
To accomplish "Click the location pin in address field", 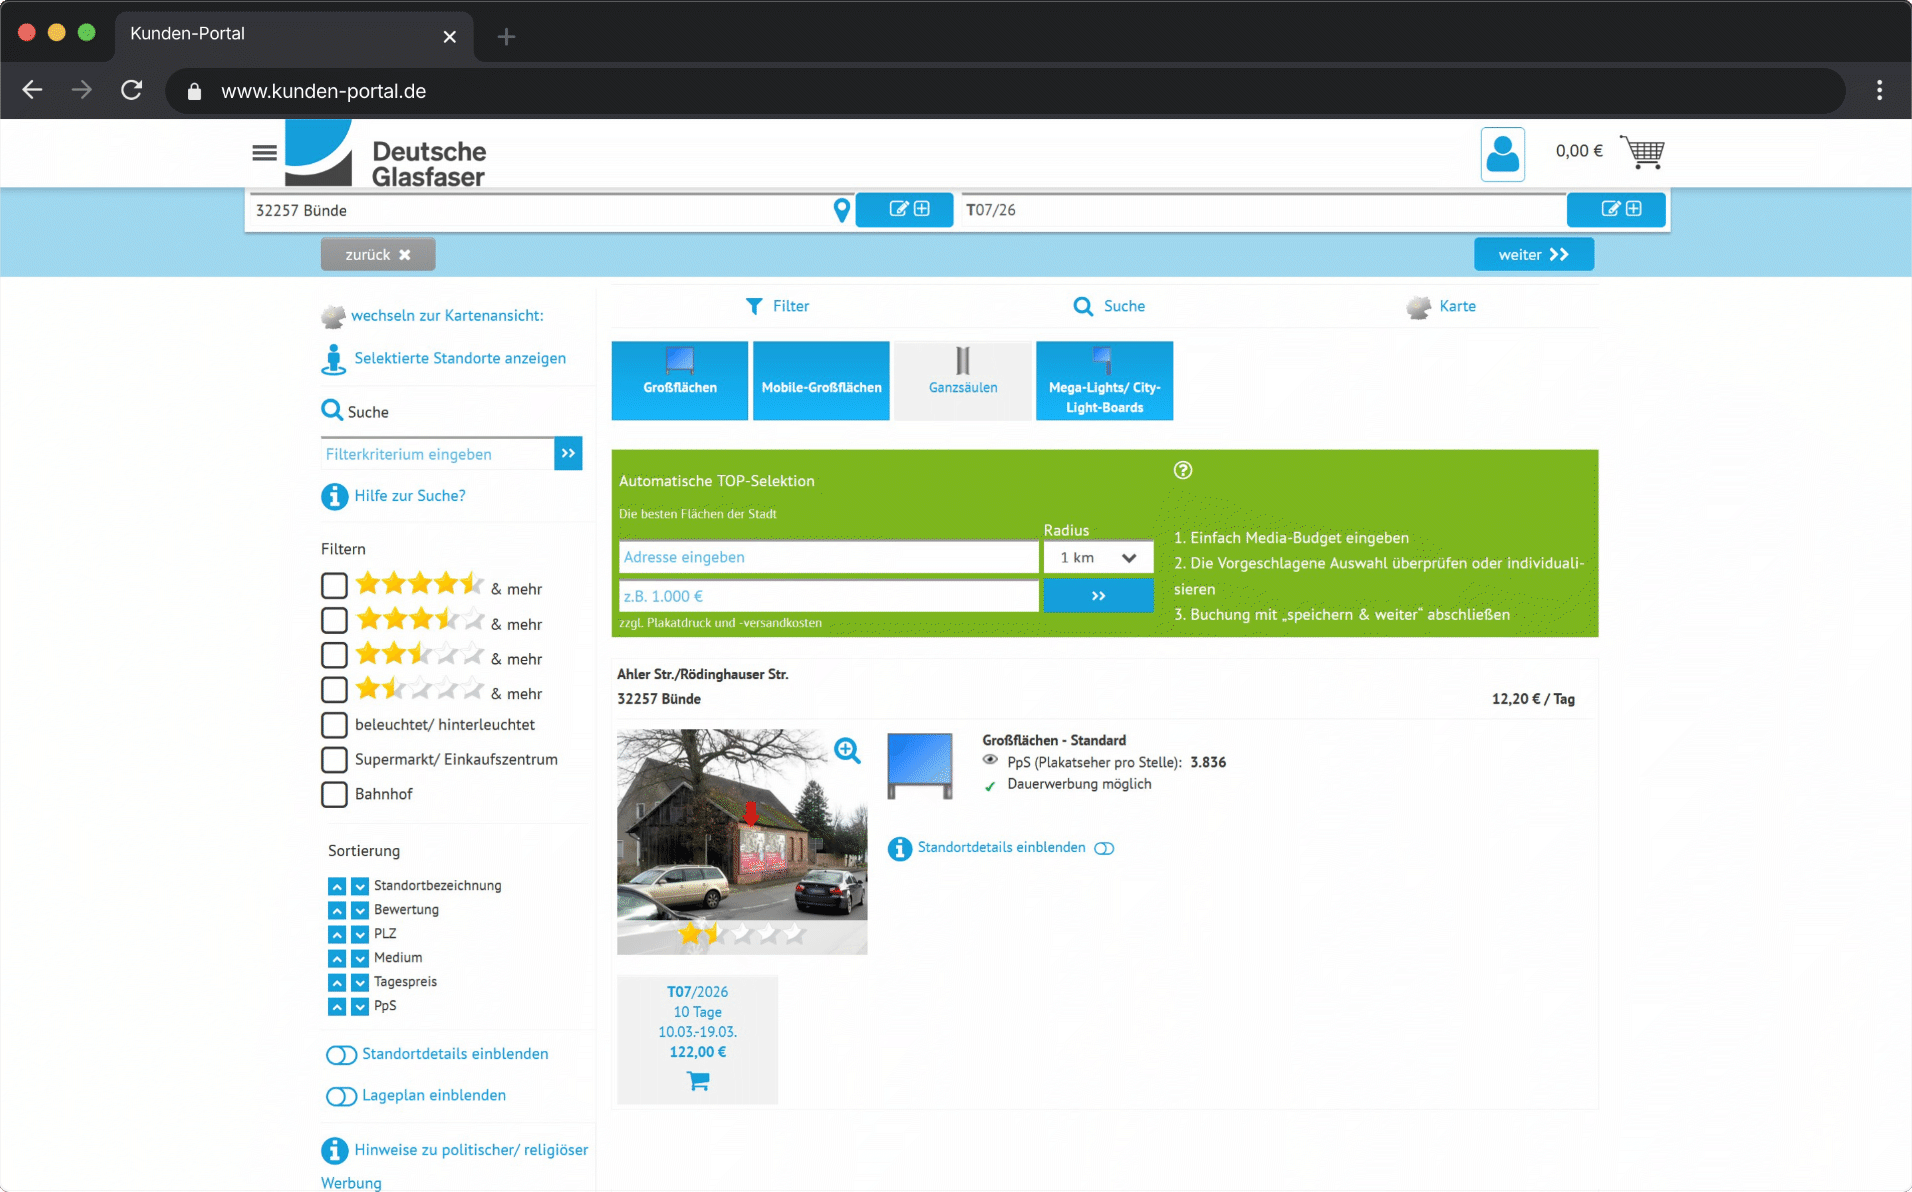I will 841,210.
